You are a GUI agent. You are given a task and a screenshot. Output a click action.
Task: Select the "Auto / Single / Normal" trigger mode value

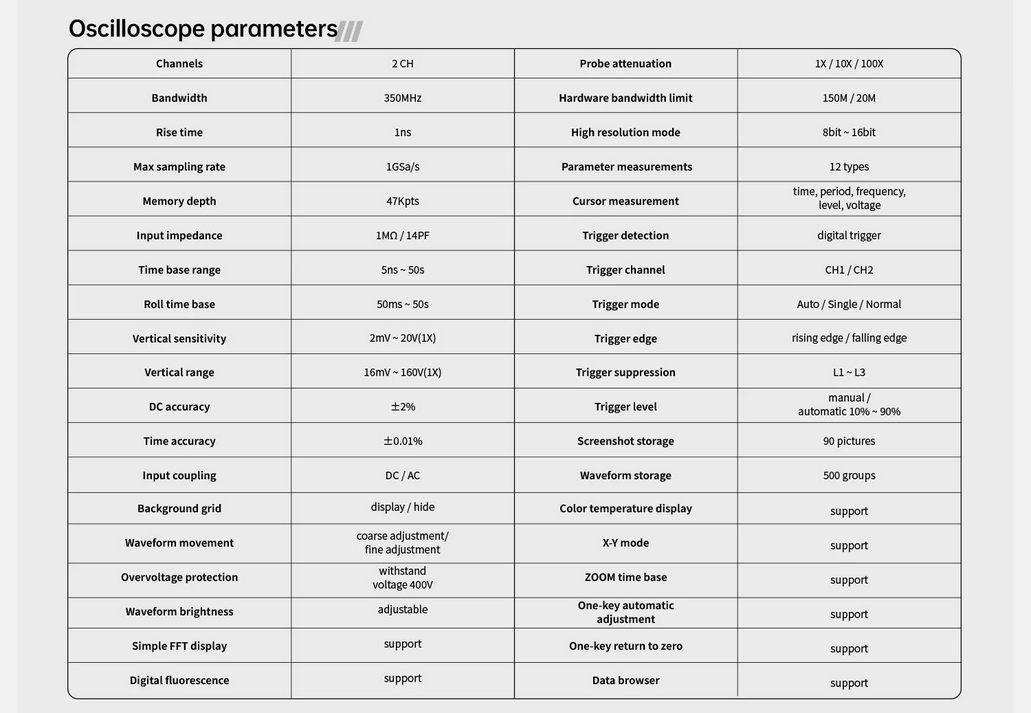pos(849,304)
